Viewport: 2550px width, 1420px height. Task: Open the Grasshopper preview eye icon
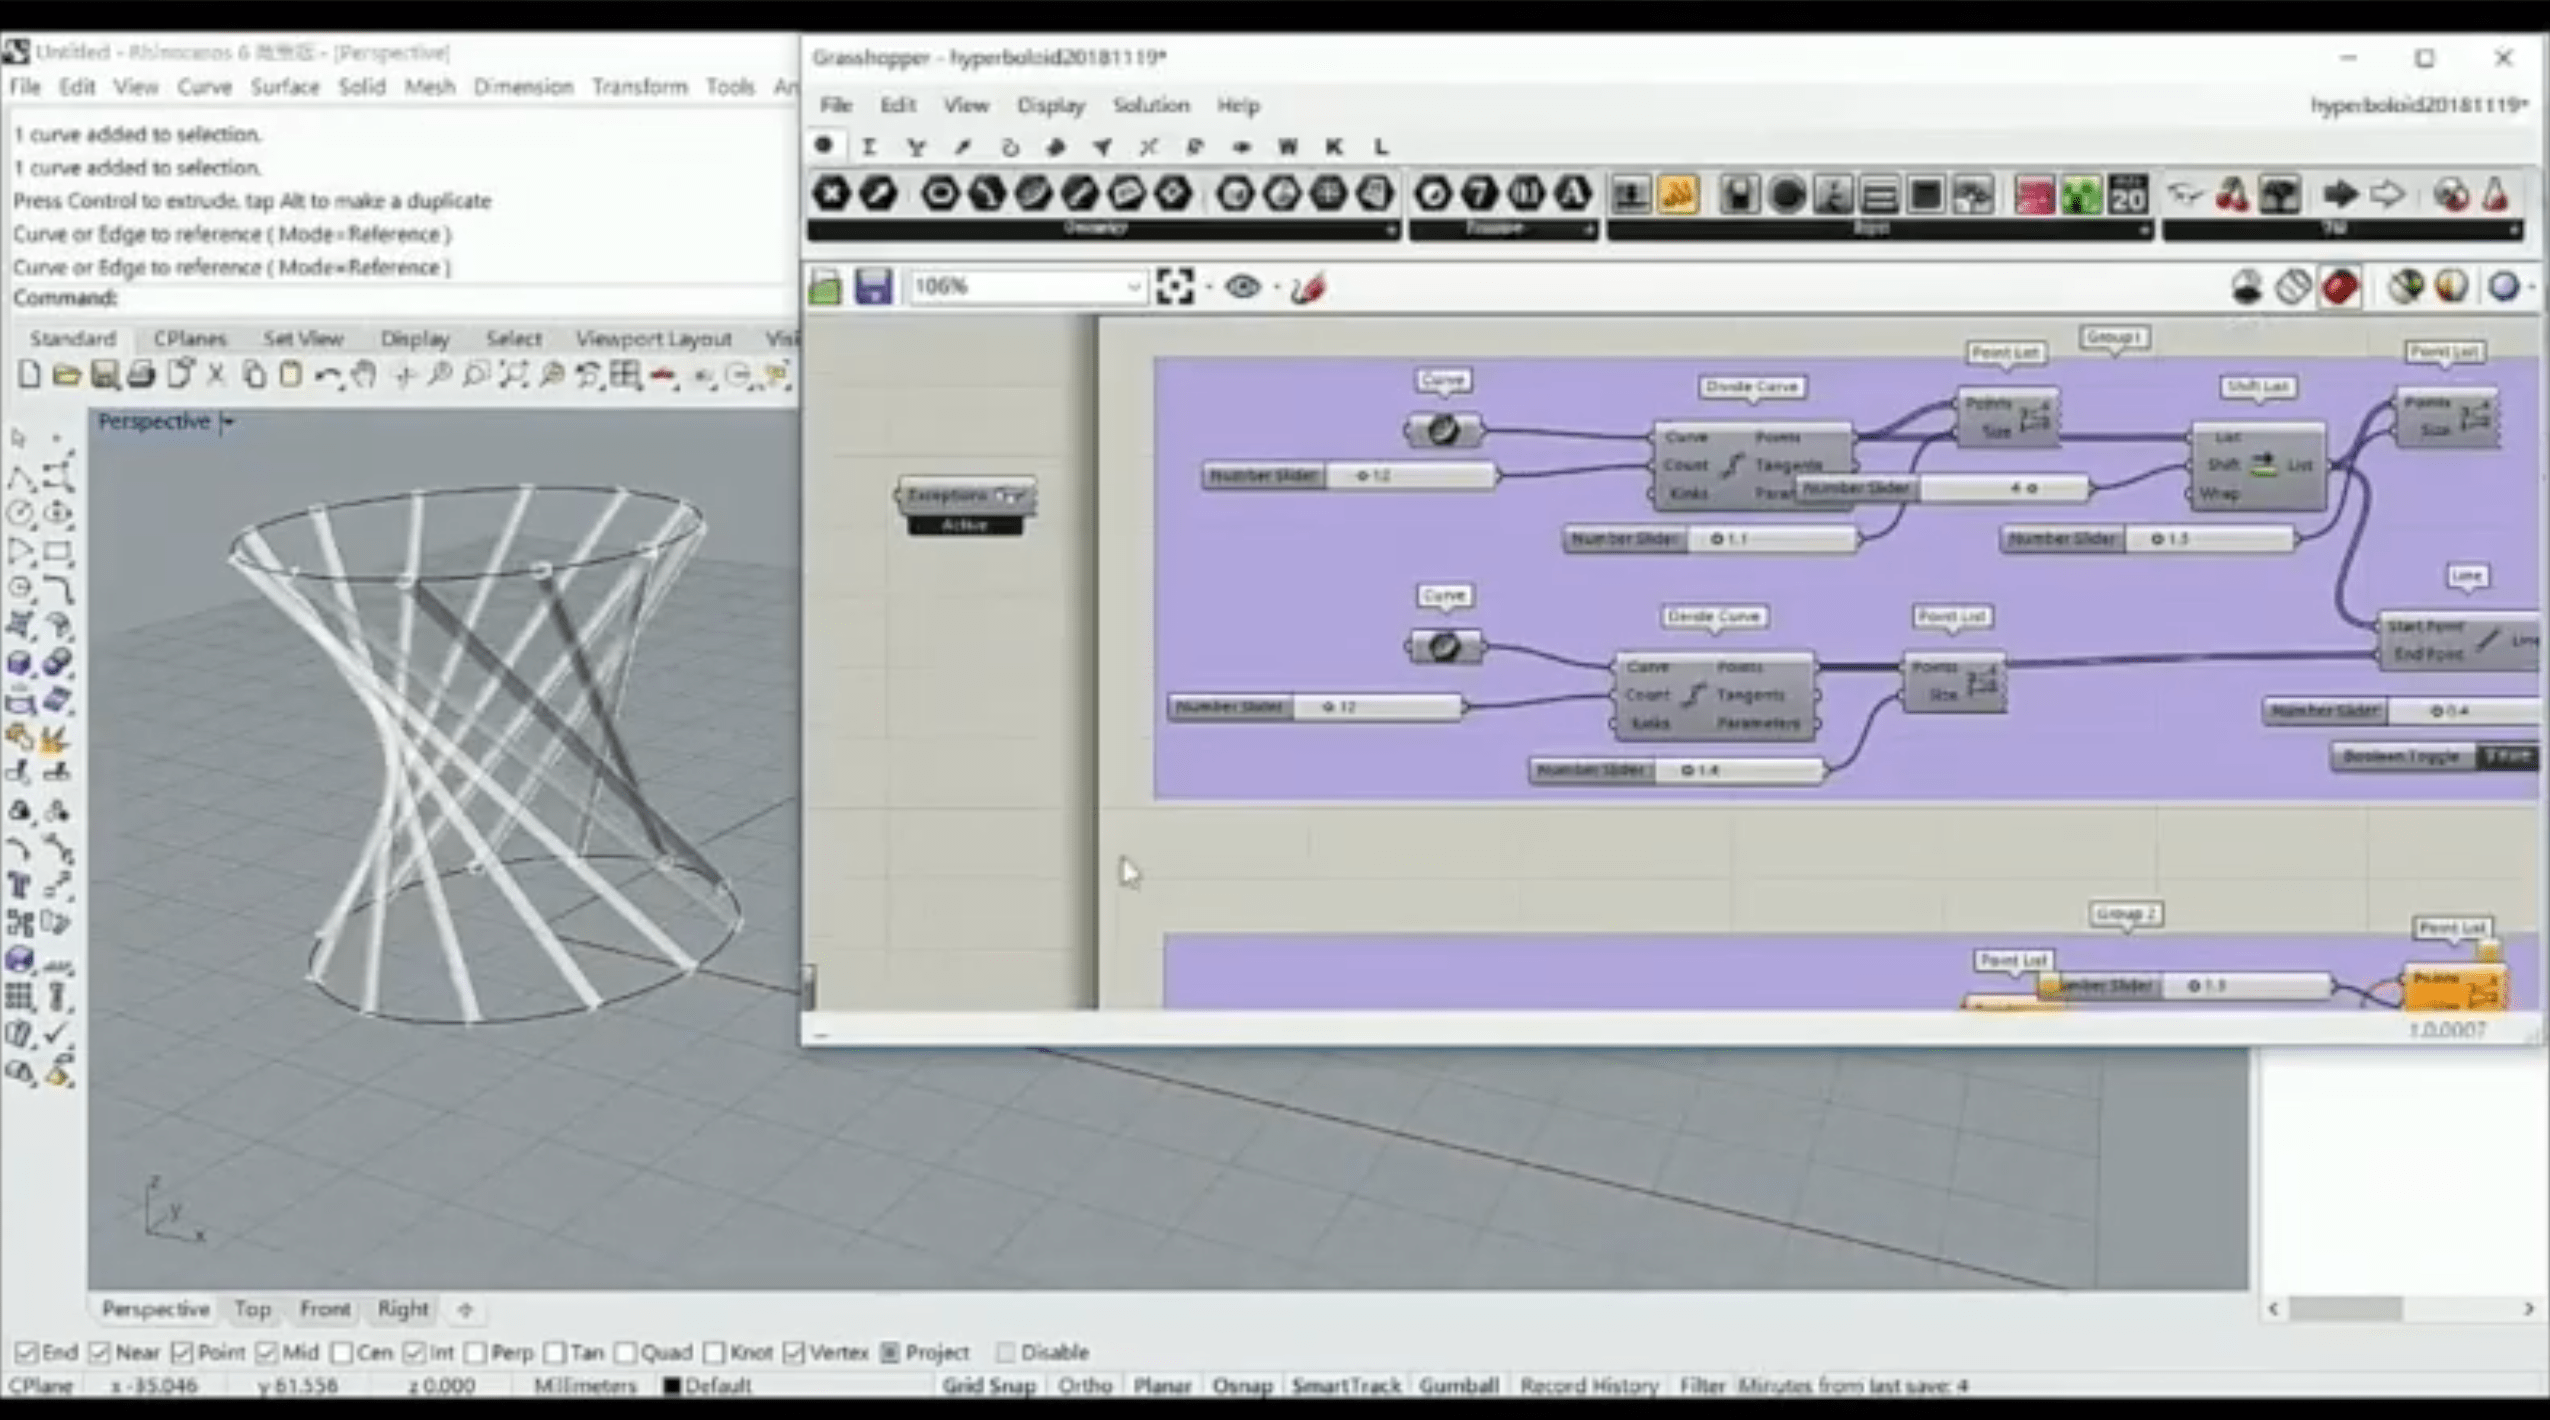coord(1242,287)
